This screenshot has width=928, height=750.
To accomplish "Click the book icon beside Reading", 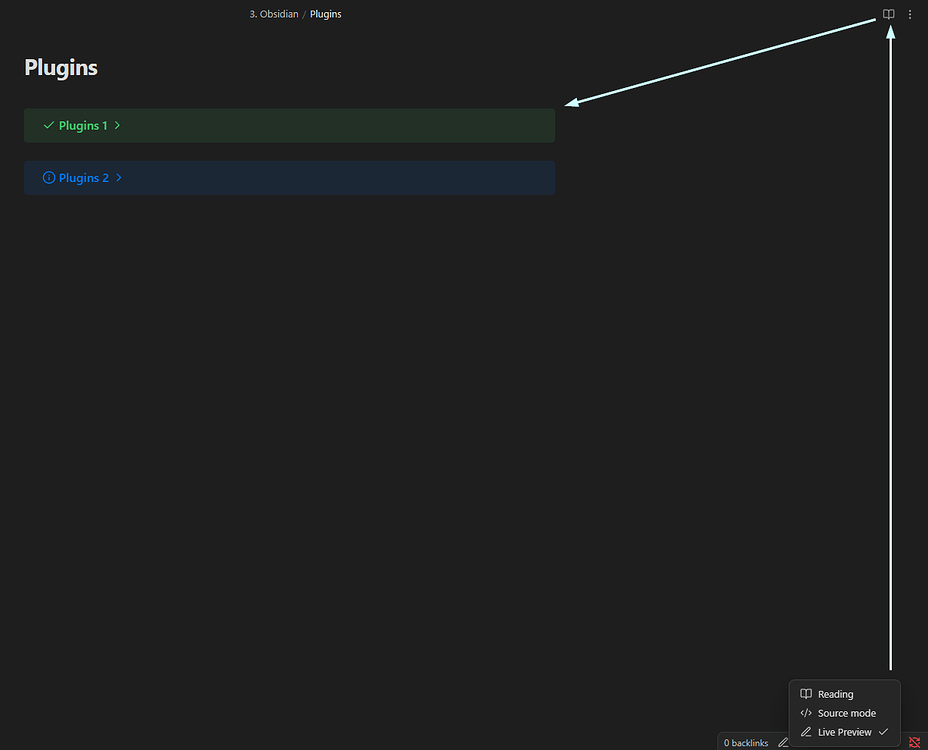I will click(806, 694).
